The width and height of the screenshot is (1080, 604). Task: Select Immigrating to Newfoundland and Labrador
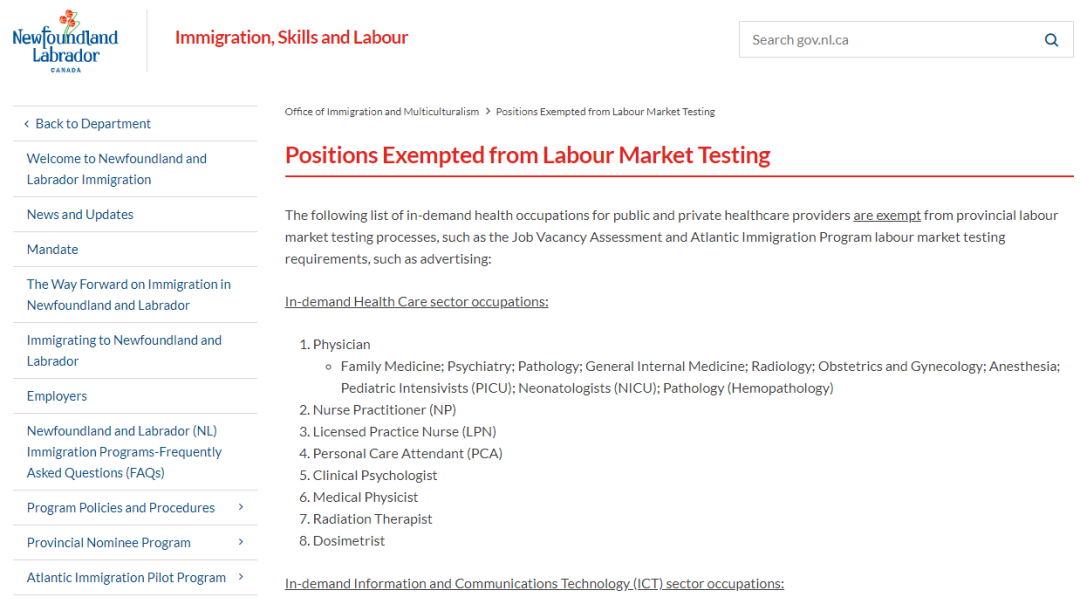pyautogui.click(x=124, y=351)
